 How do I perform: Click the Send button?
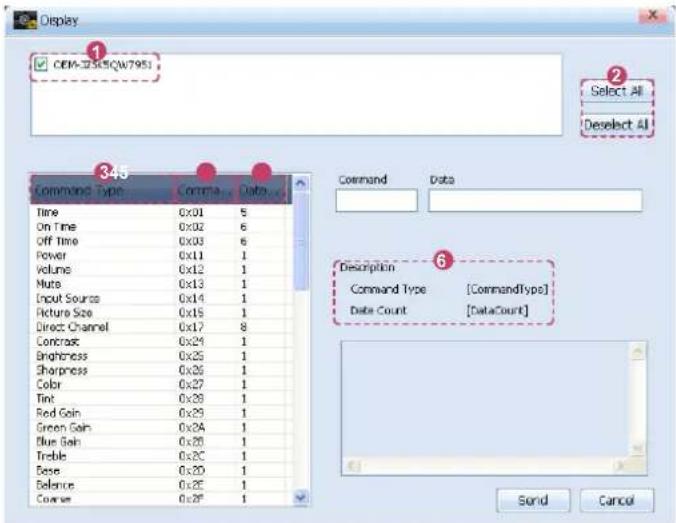[x=533, y=500]
